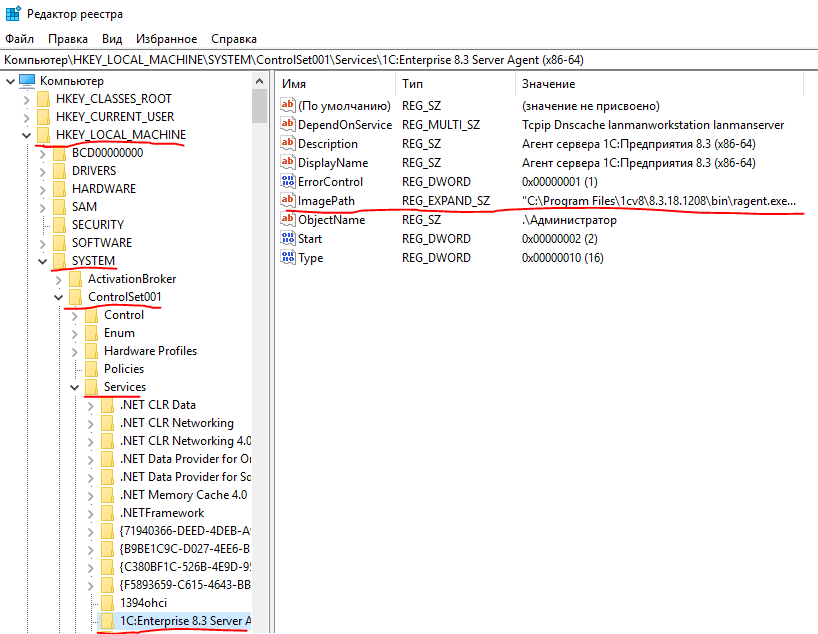Screen dimensions: 818x634
Task: Expand the HKEY_CURRENT_USER branch
Action: (x=26, y=117)
